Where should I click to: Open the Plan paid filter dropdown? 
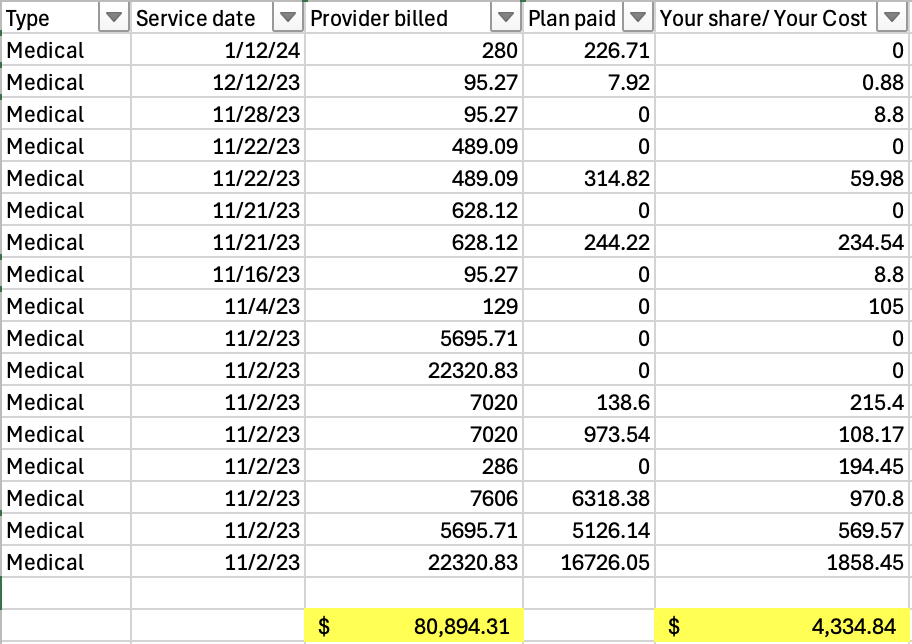point(635,18)
